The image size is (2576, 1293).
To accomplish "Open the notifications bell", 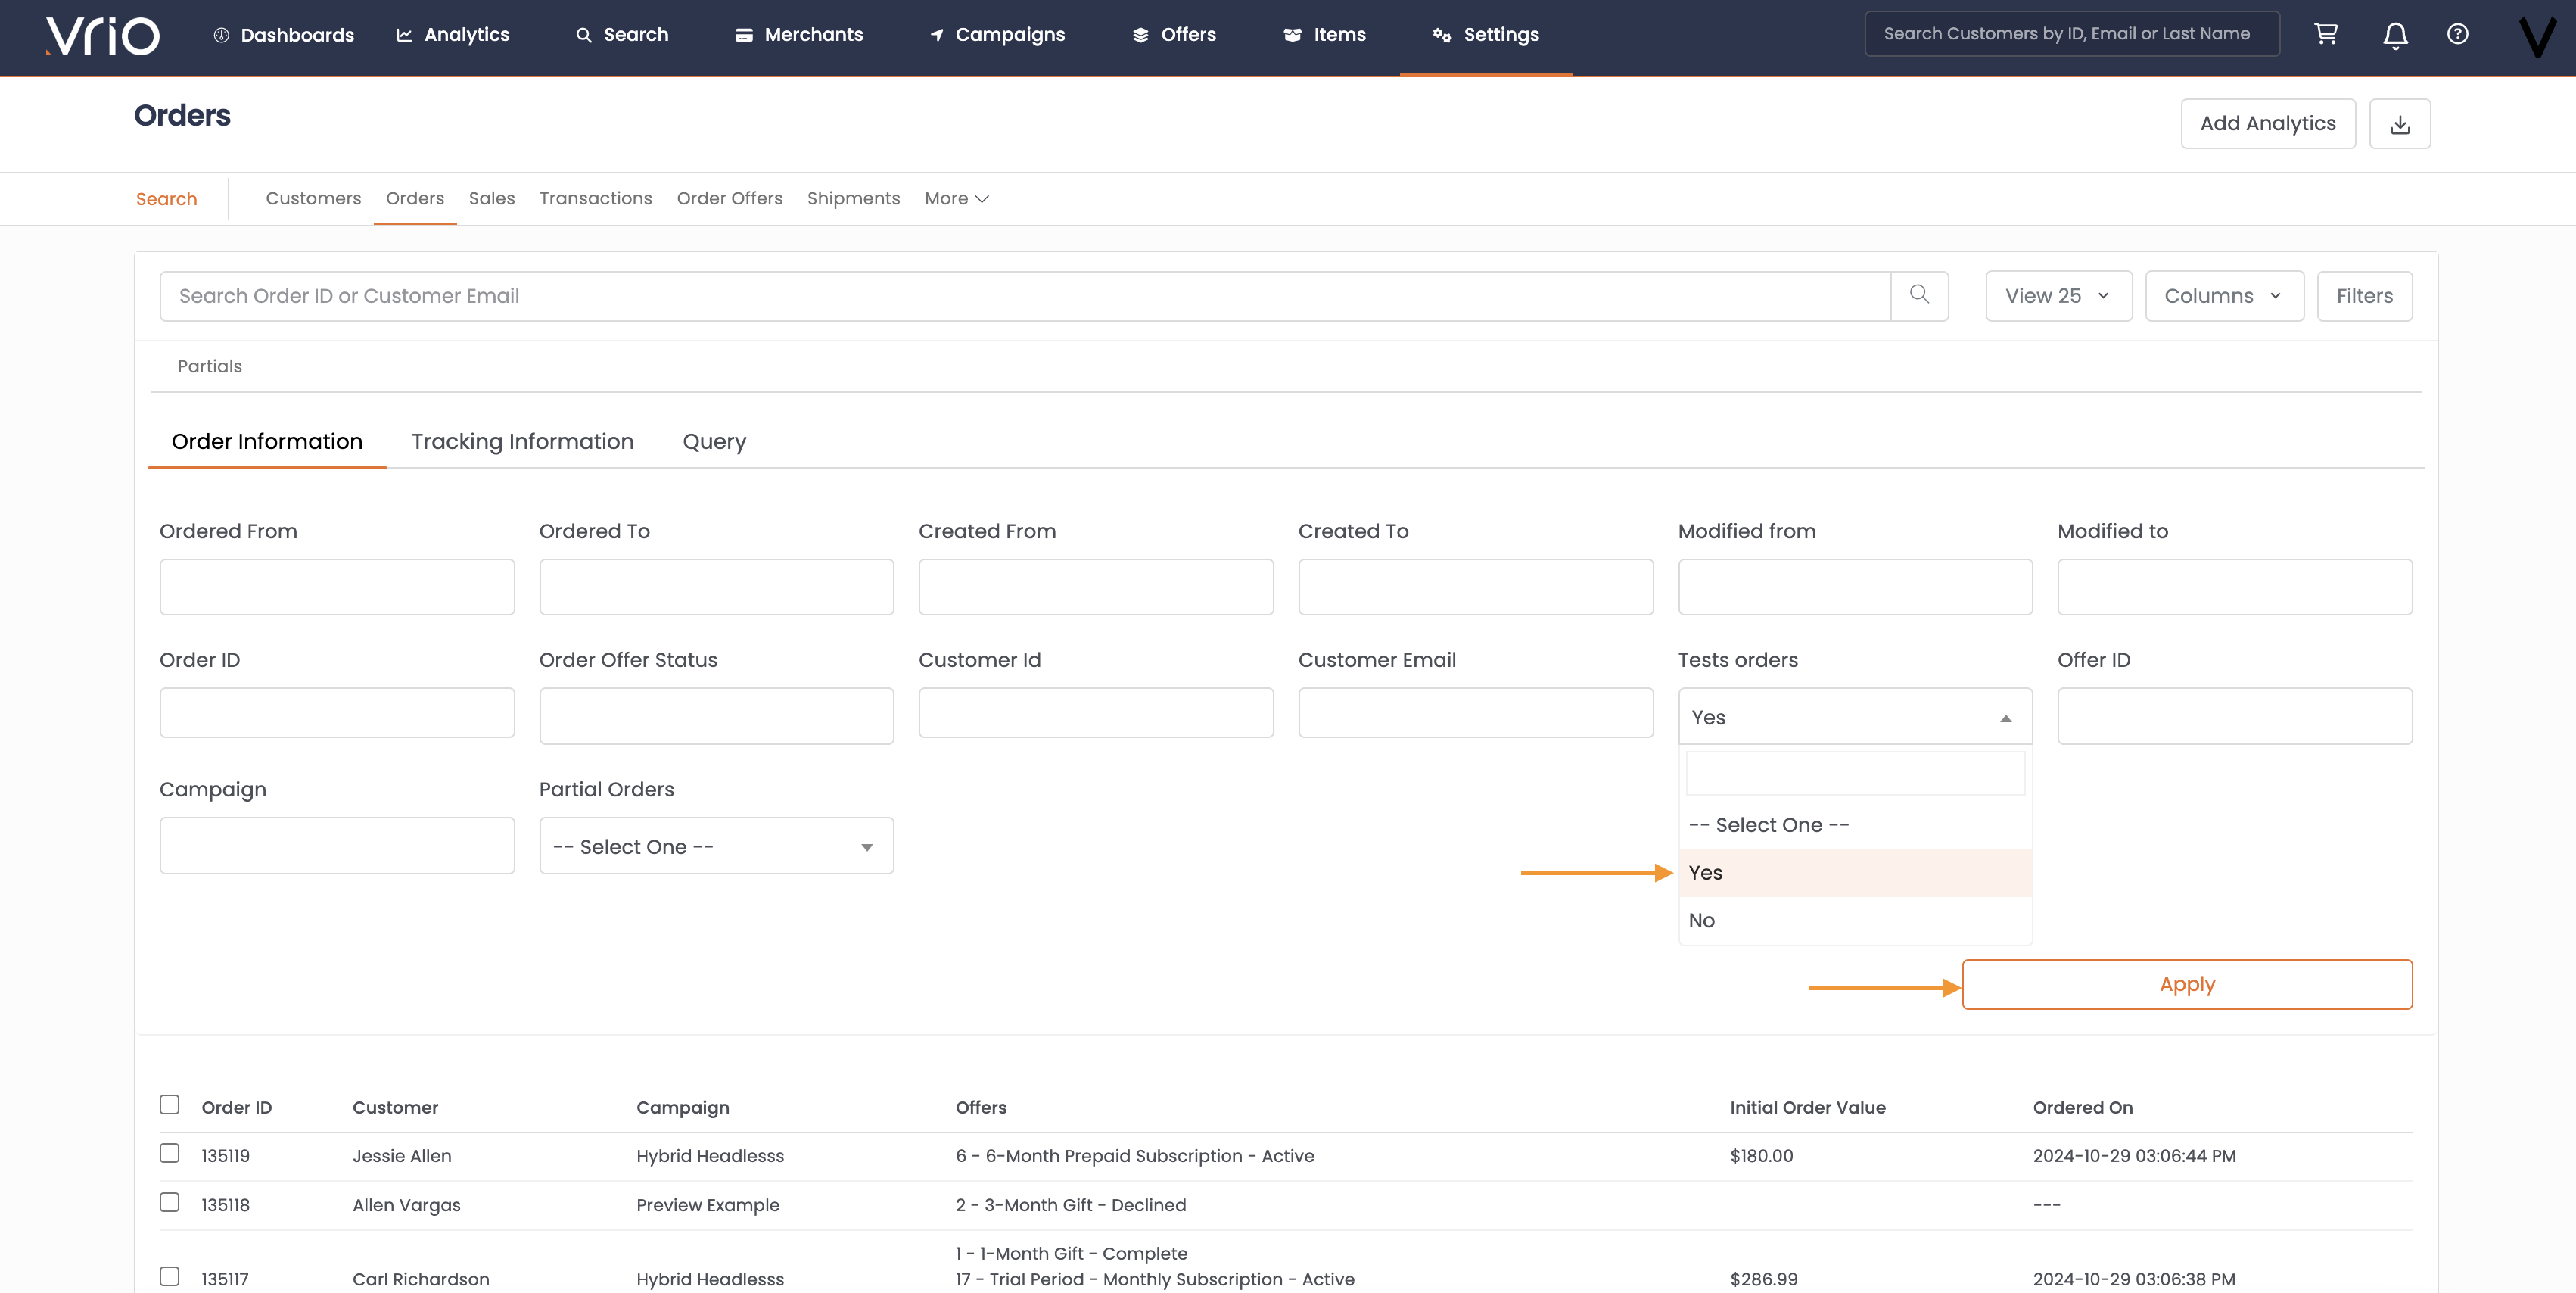I will coord(2395,36).
